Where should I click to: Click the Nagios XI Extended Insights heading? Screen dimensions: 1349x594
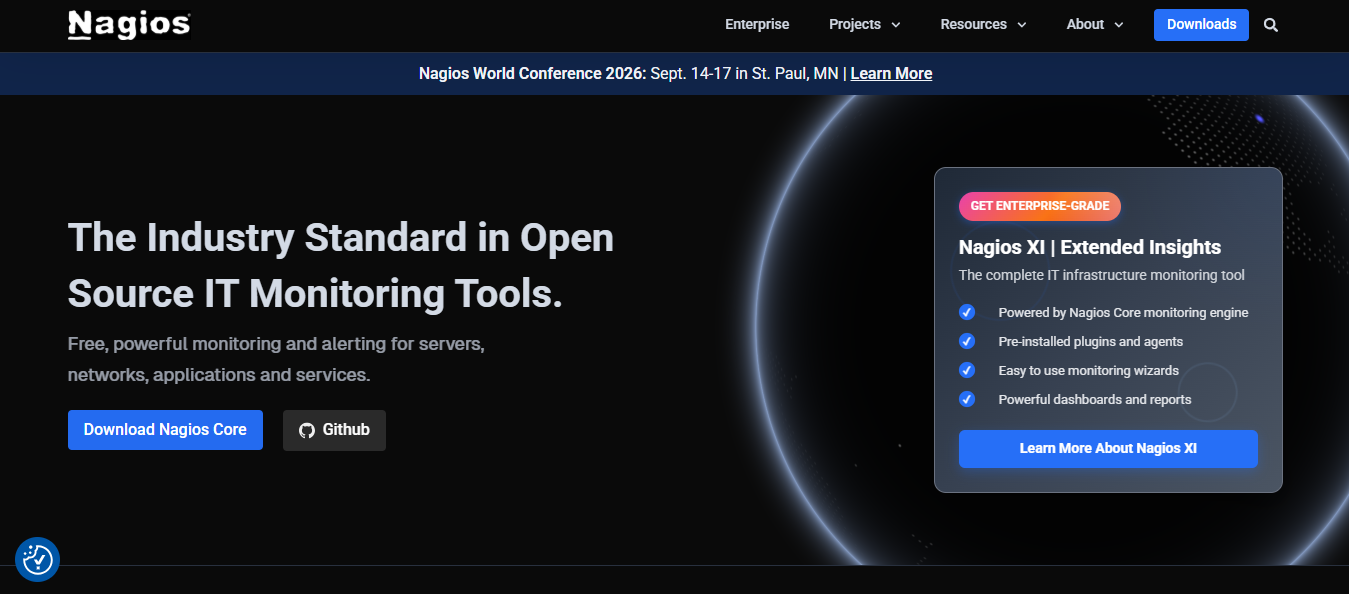[x=1089, y=247]
